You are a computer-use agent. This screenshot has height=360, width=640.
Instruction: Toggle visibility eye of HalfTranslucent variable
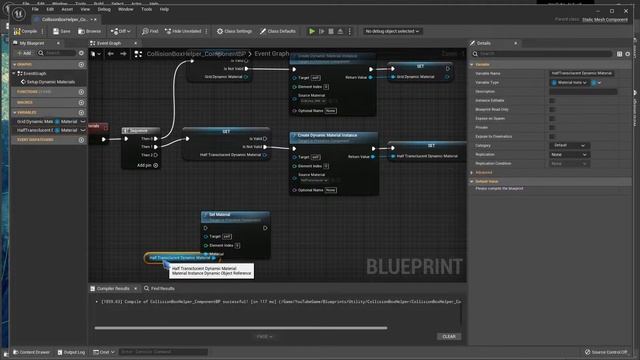pos(83,130)
